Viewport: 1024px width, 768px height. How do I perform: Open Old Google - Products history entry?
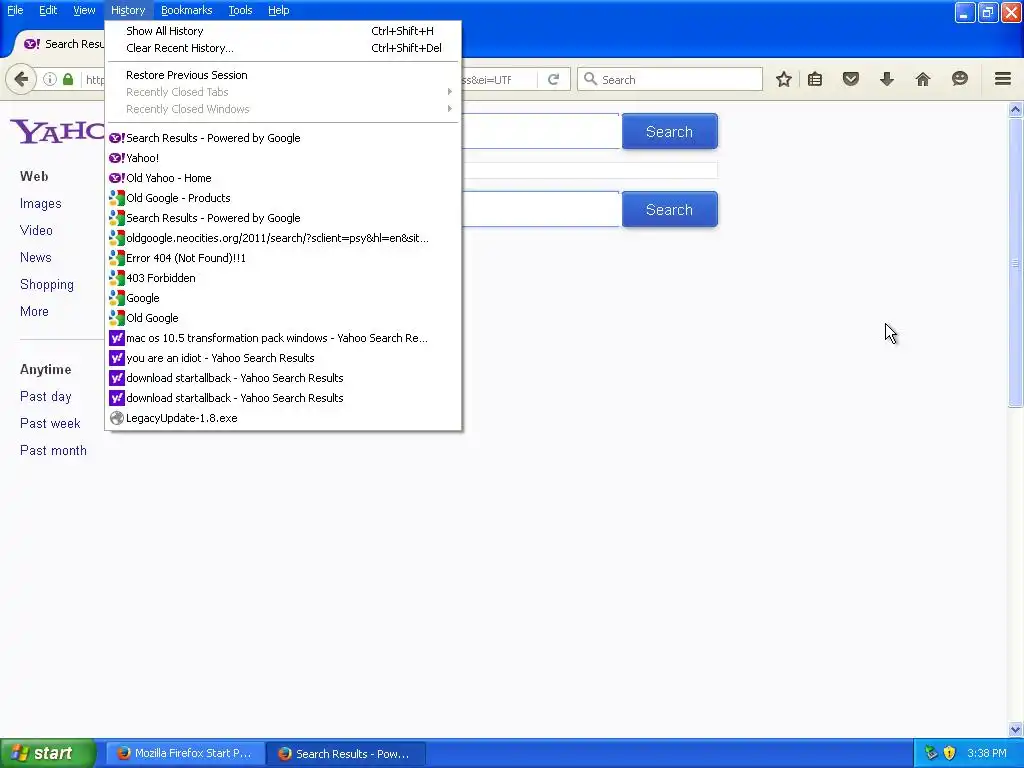[283, 198]
